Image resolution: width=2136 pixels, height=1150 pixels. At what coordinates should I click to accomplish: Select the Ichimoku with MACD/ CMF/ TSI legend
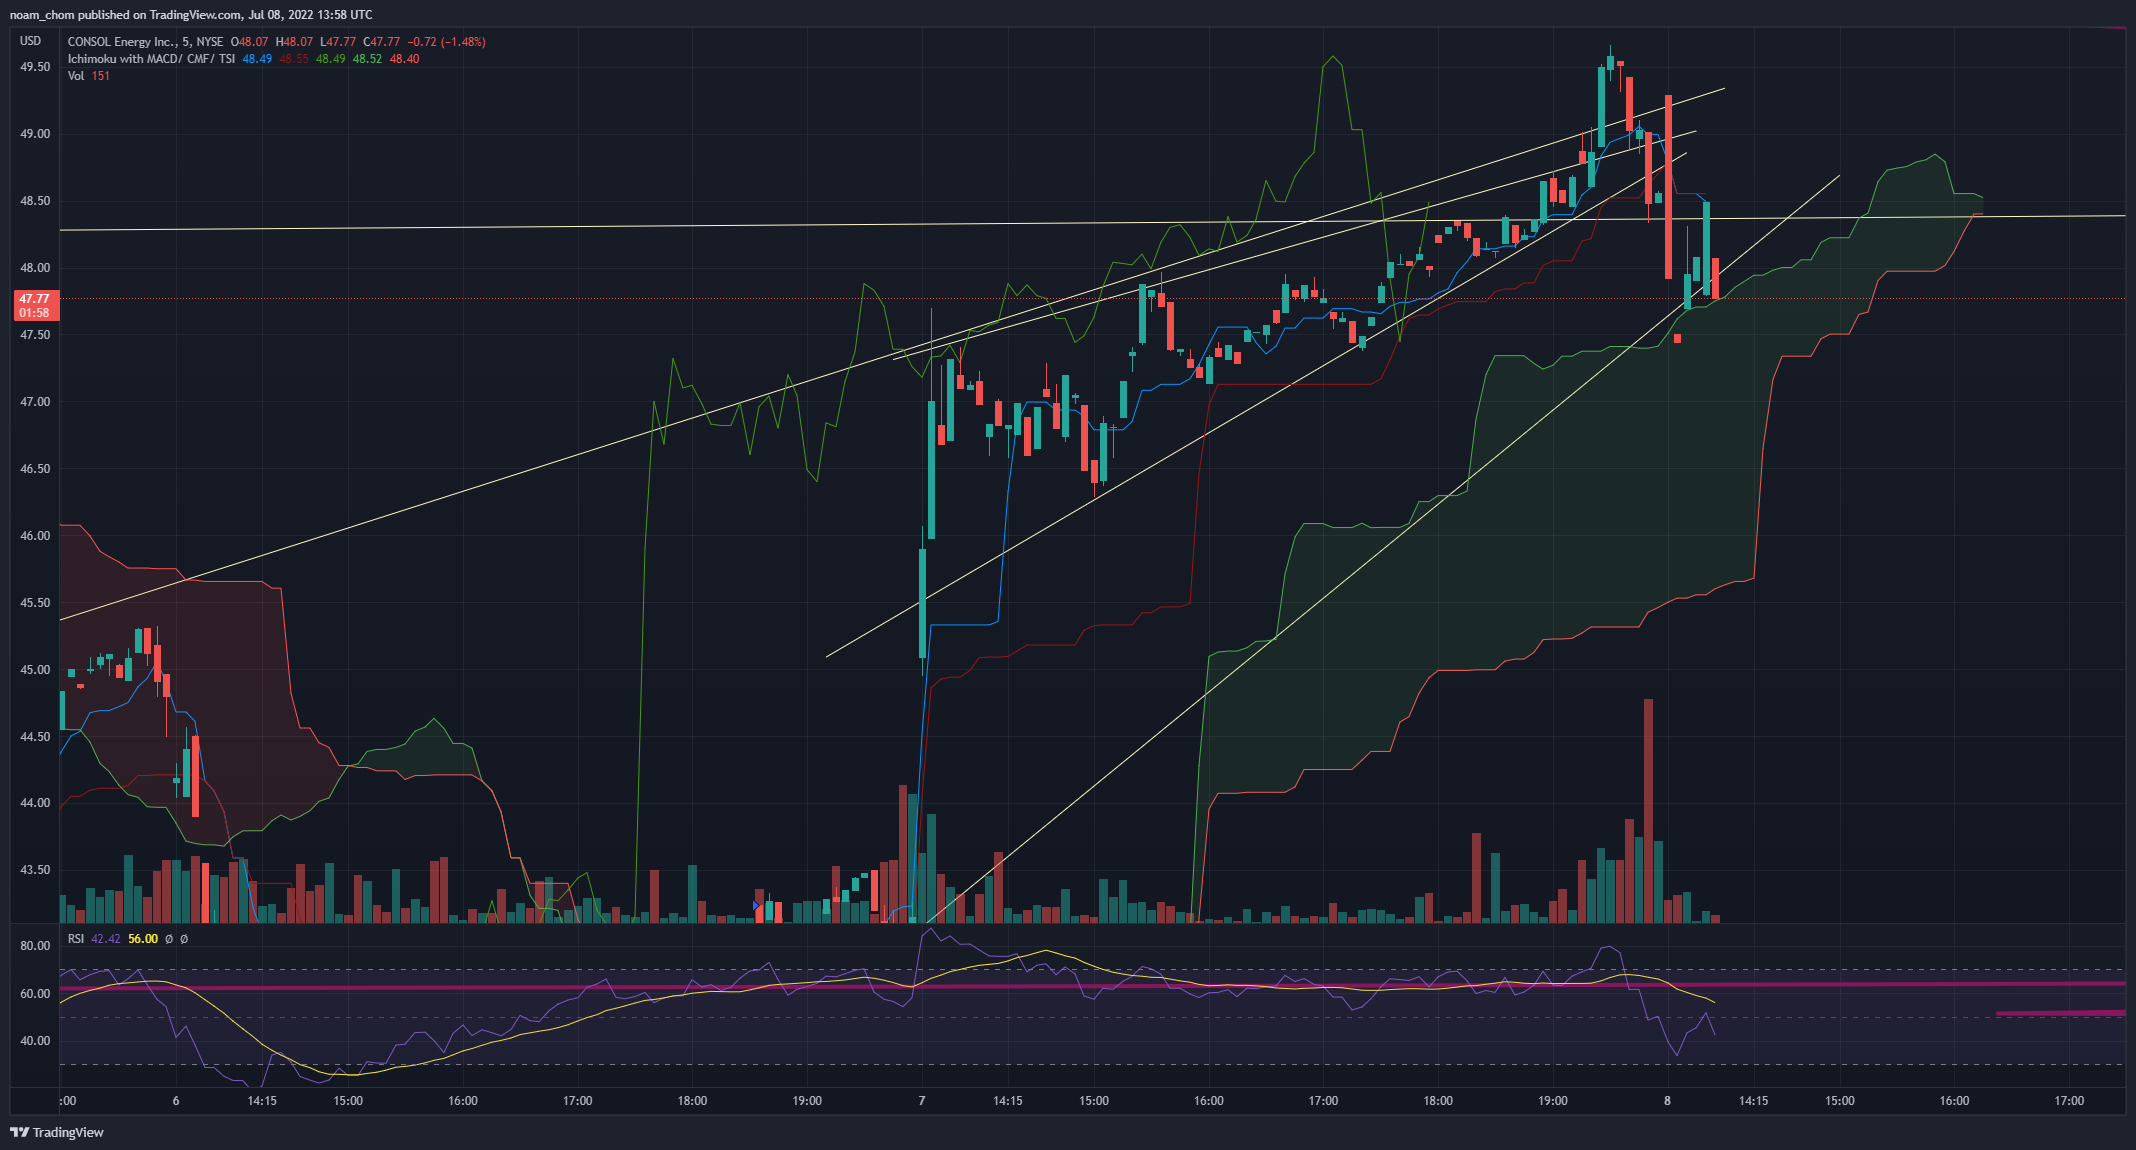(x=151, y=59)
